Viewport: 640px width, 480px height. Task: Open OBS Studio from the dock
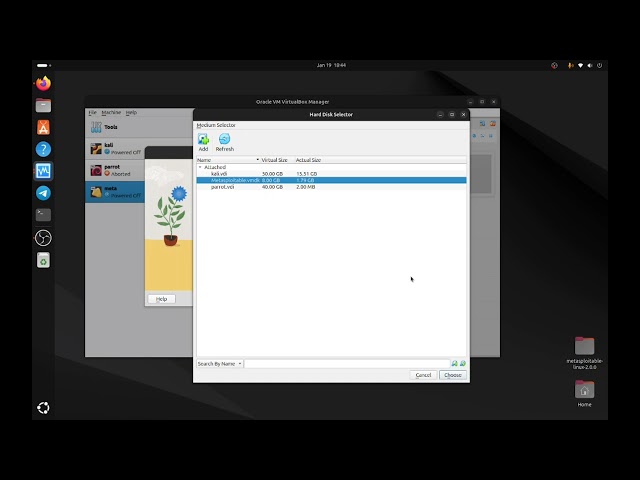[43, 238]
